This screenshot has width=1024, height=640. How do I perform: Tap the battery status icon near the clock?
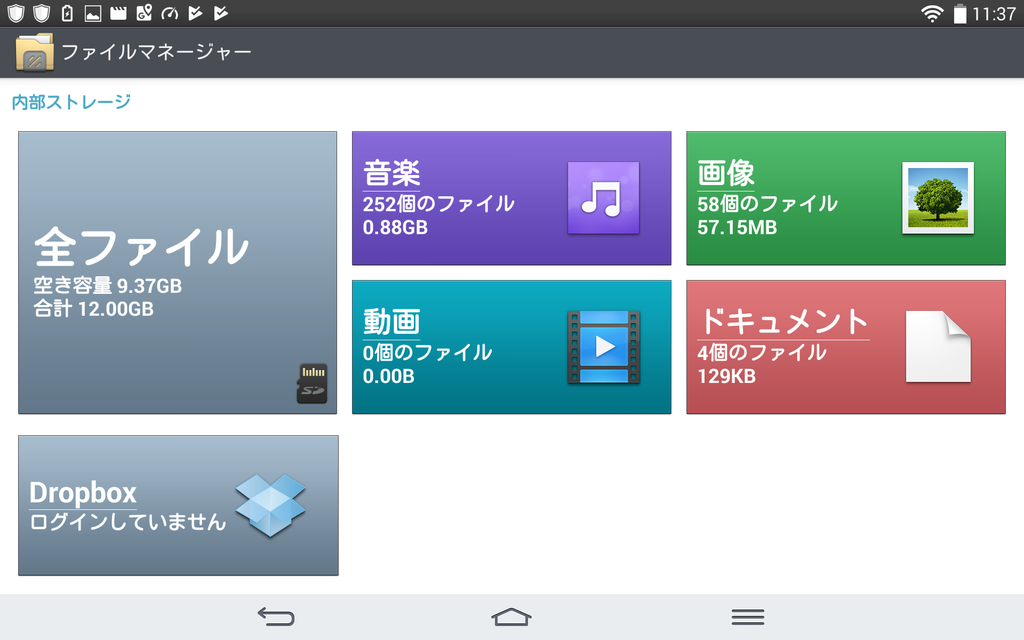(x=959, y=14)
